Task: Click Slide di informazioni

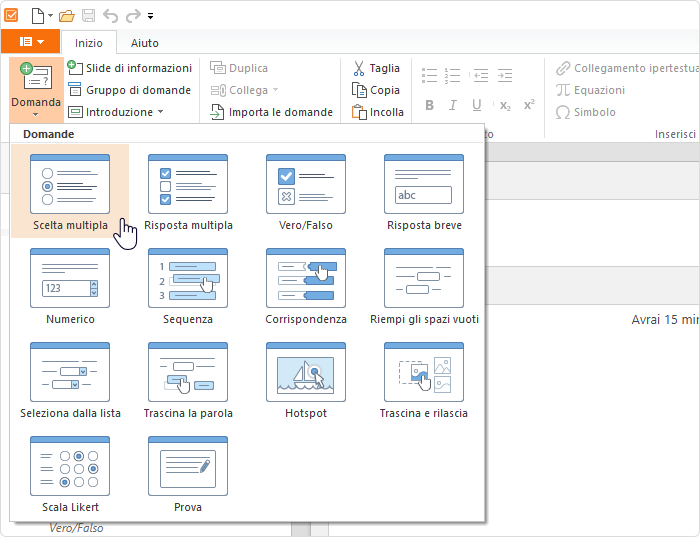Action: tap(129, 68)
